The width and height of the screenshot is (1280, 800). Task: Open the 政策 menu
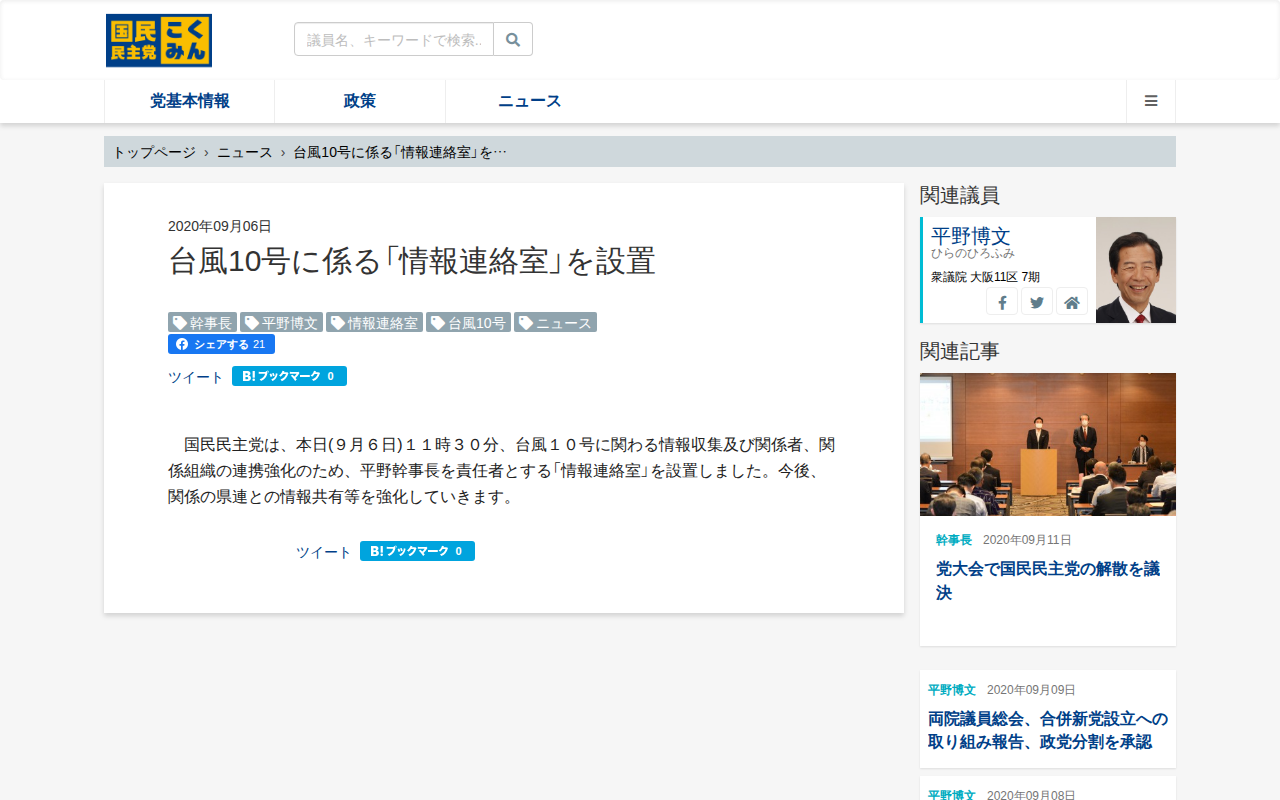point(360,101)
